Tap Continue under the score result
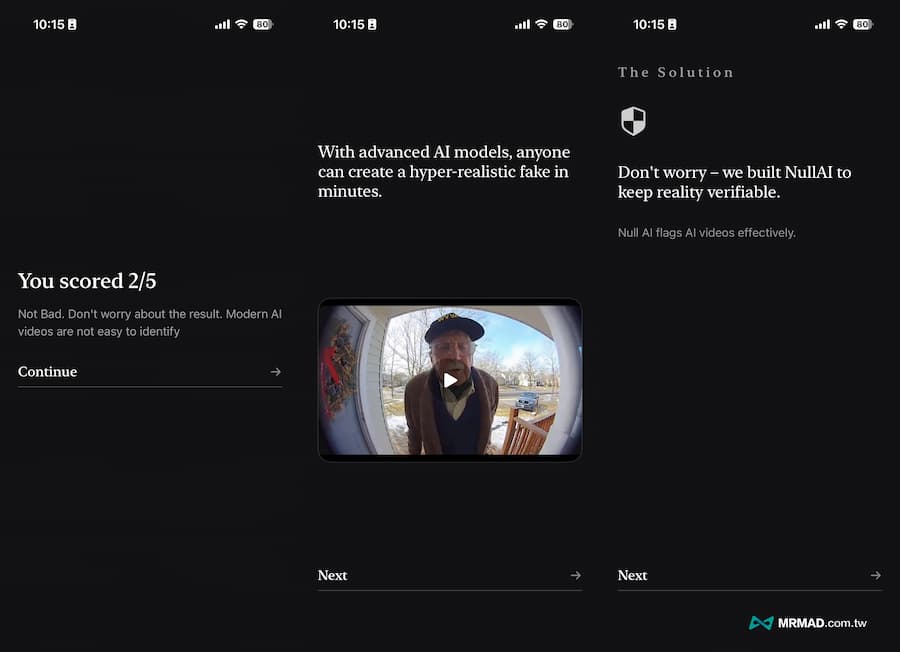The width and height of the screenshot is (900, 652). (47, 371)
